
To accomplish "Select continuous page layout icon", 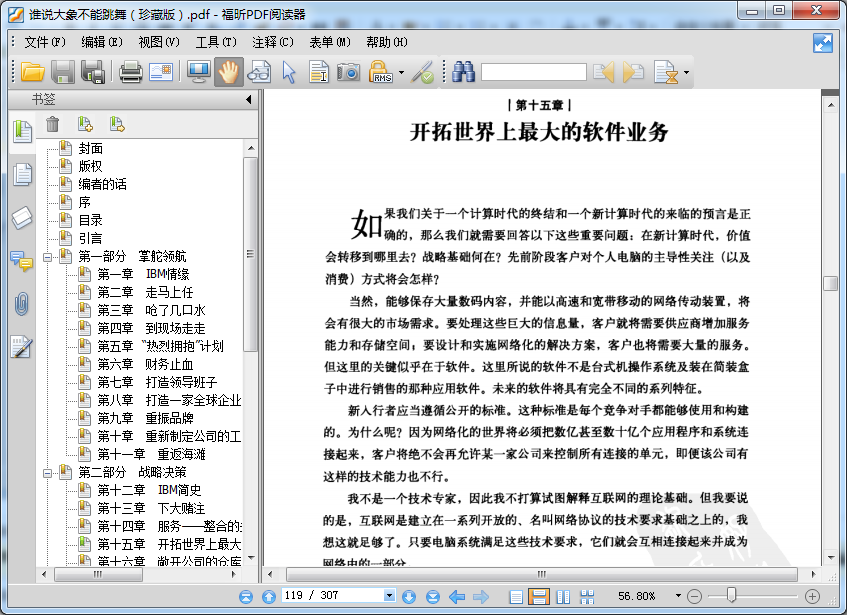I will tap(539, 596).
